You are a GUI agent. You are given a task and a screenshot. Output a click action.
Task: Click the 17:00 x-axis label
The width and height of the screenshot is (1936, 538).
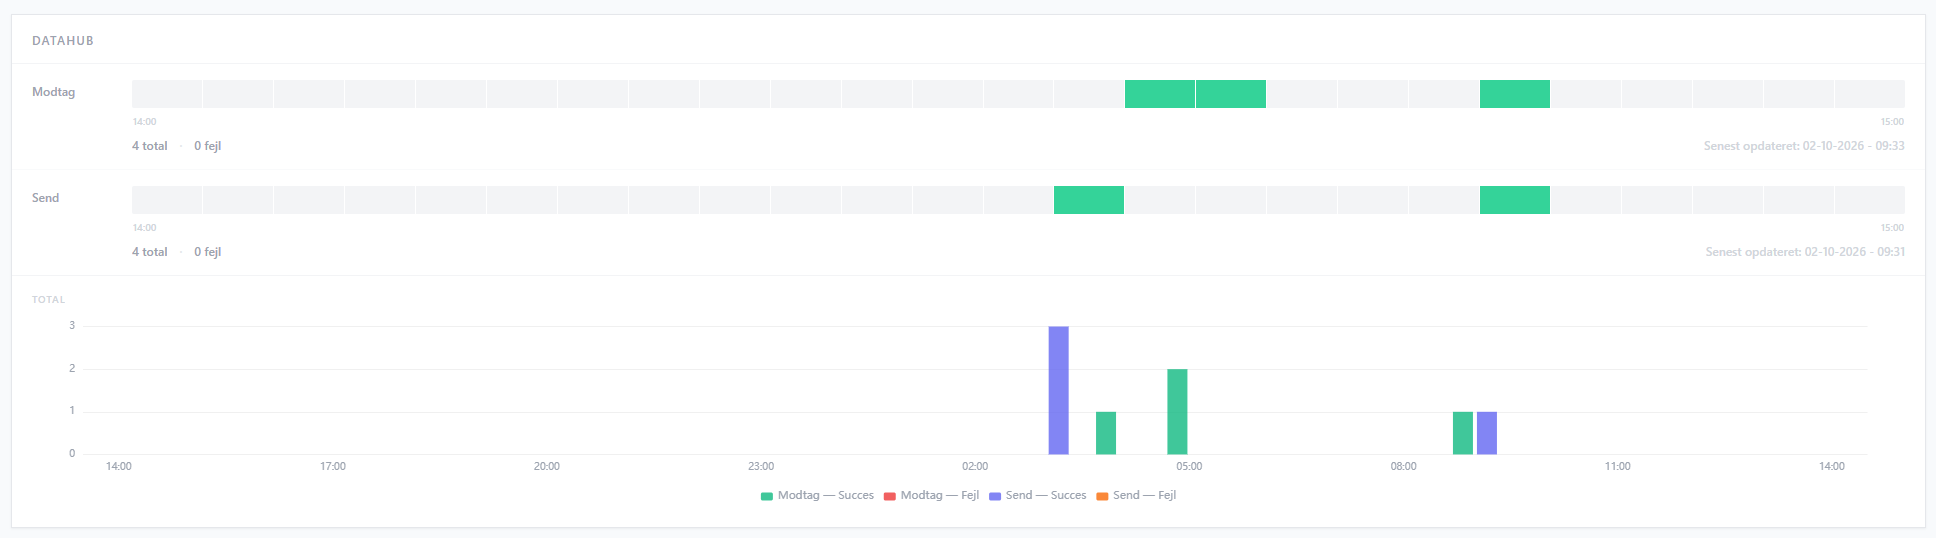click(333, 467)
